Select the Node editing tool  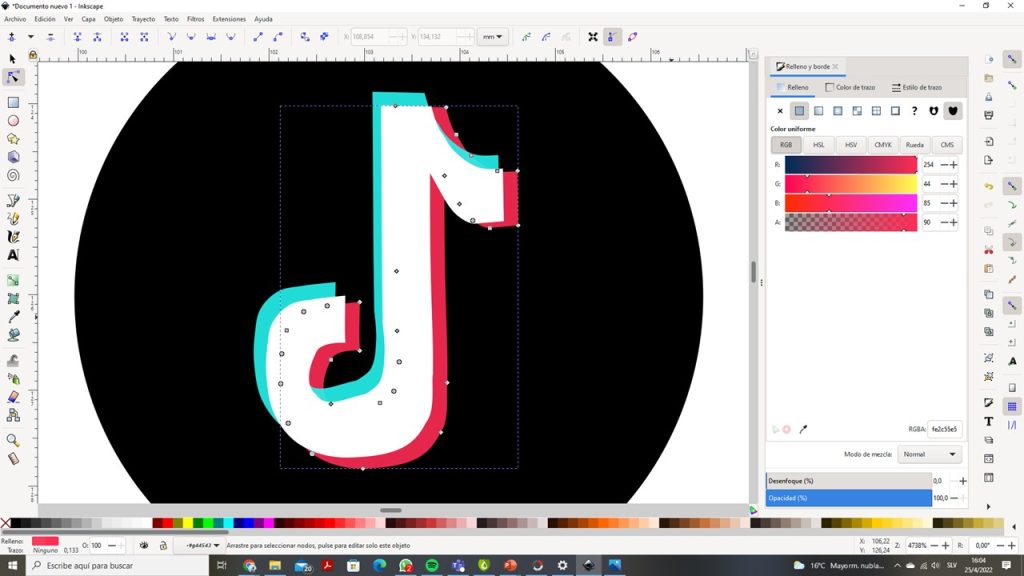(12, 77)
